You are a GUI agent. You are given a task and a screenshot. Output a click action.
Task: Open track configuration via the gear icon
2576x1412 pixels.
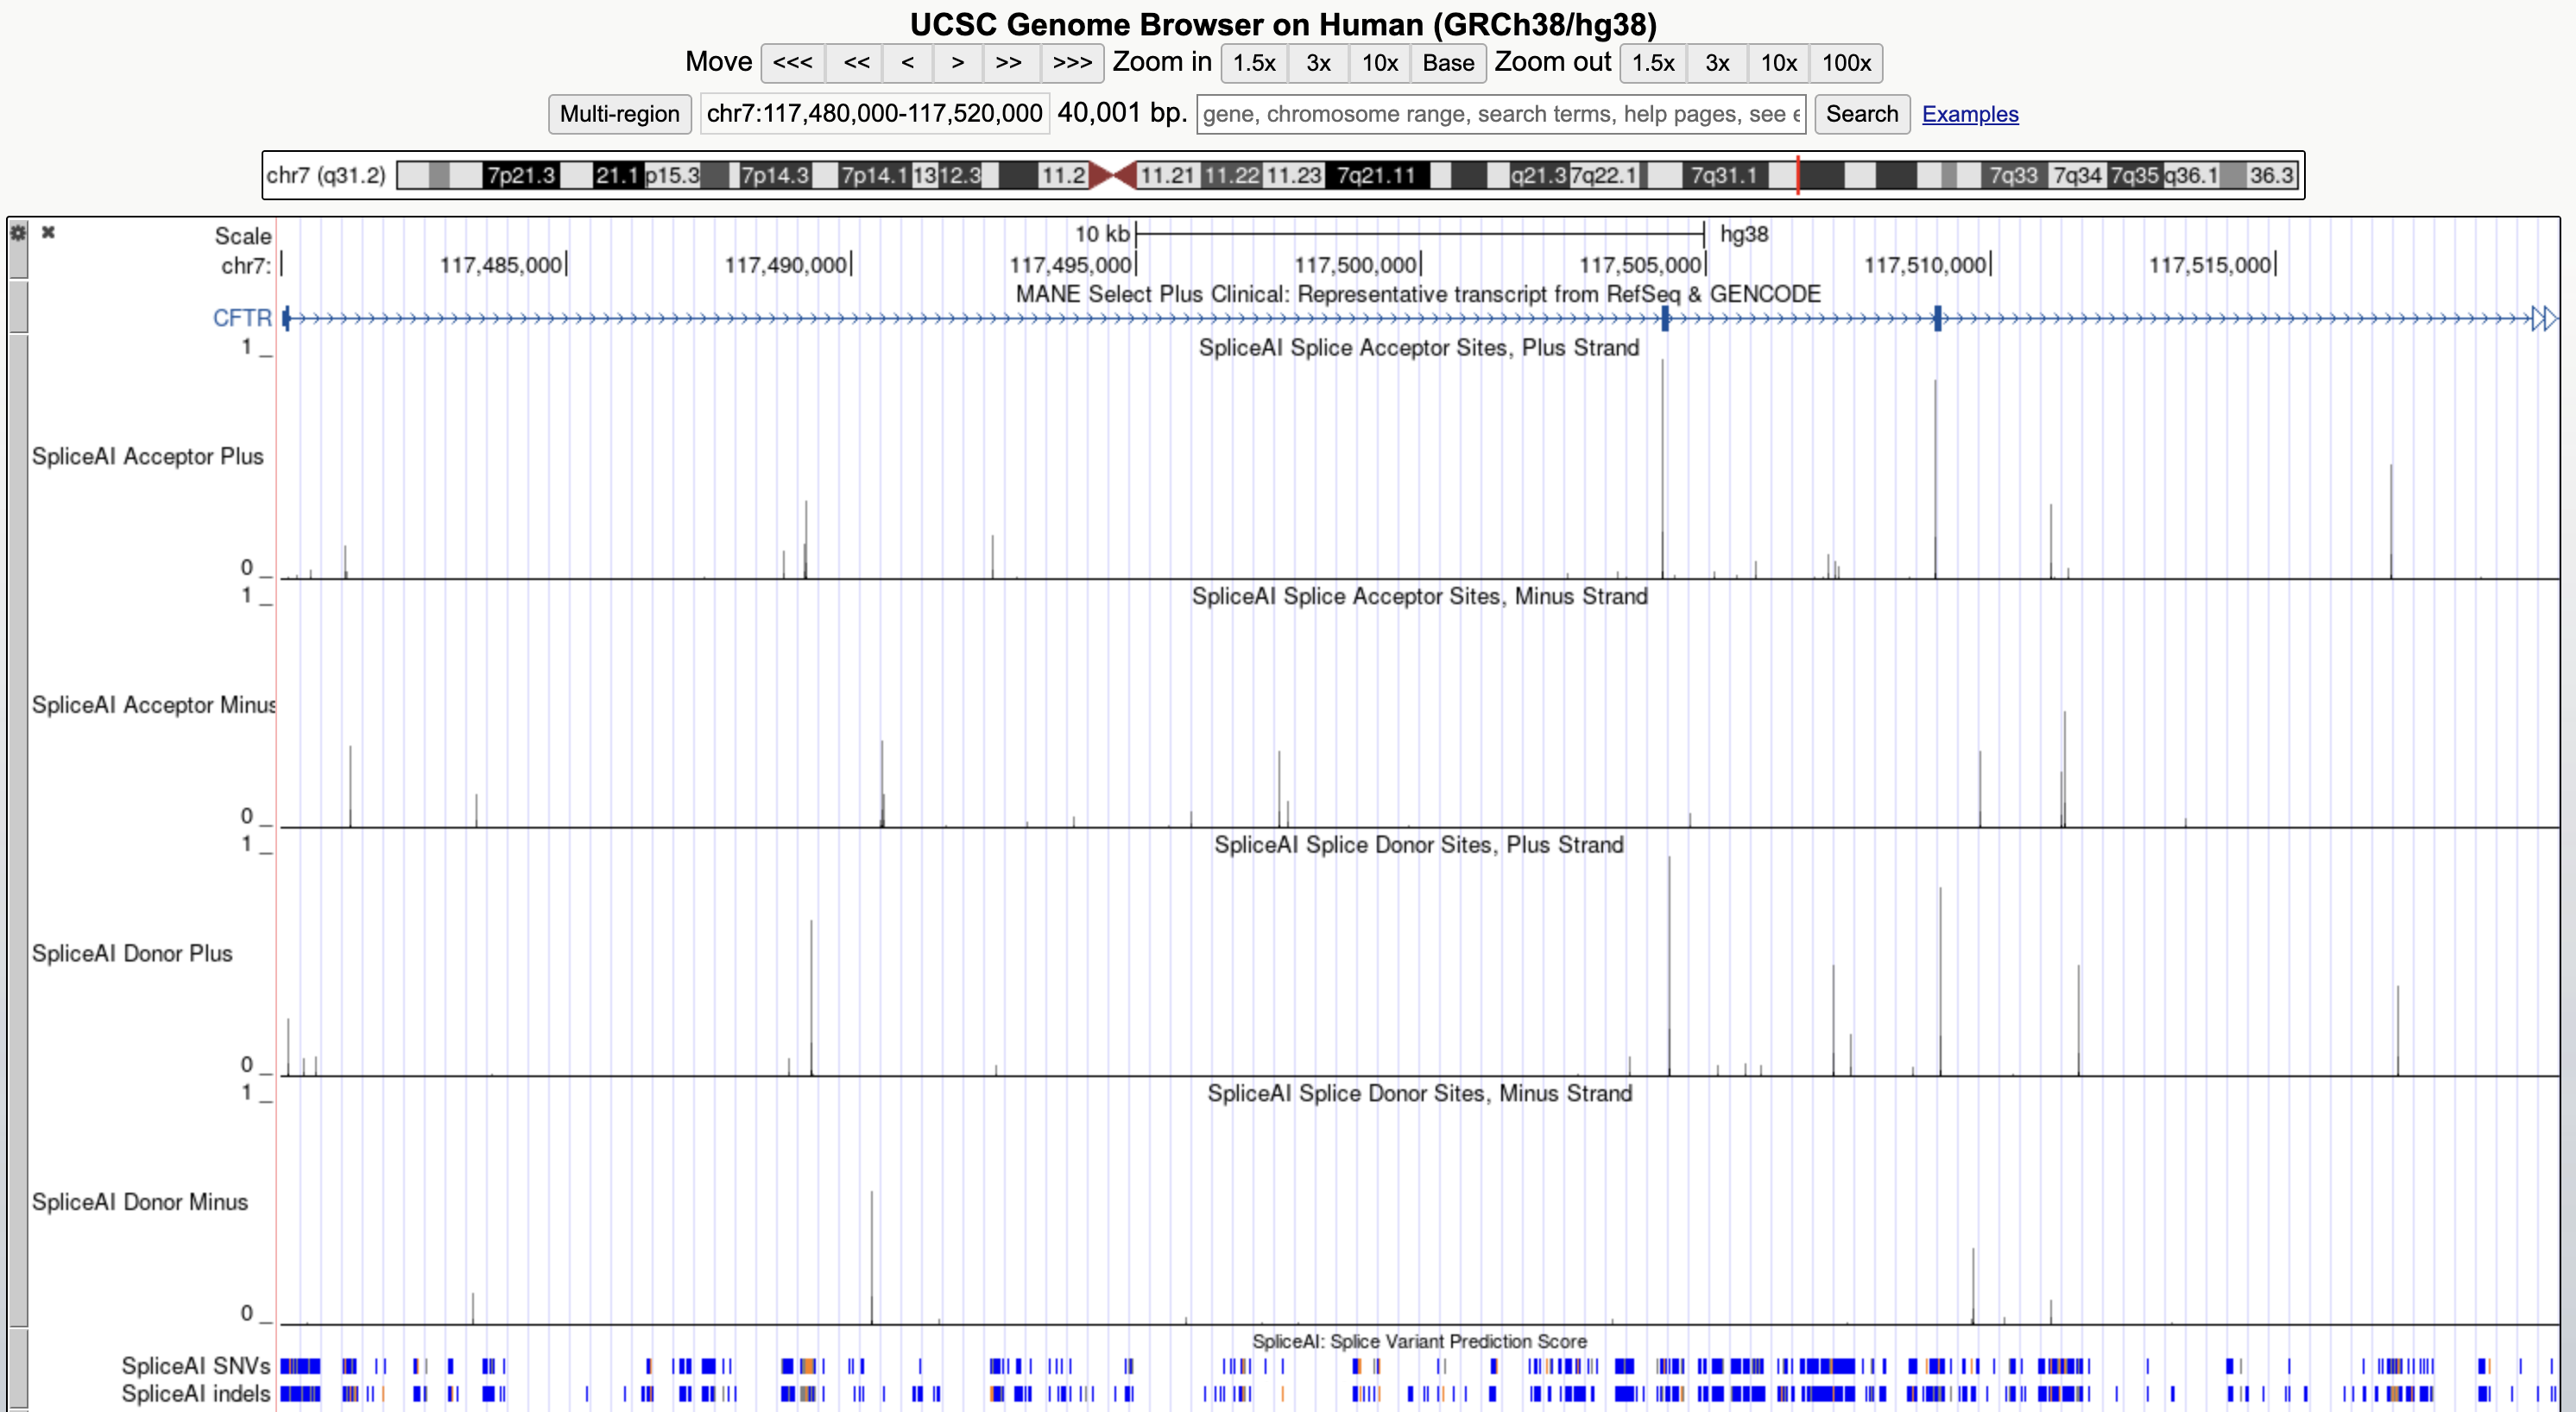click(x=17, y=232)
